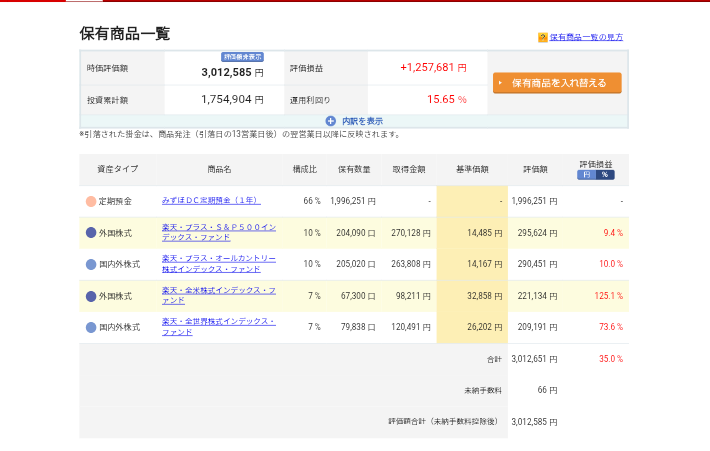Screen dimensions: 710x451
Task: Click the 120,491 円 取得金額 cell
Action: 411,327
